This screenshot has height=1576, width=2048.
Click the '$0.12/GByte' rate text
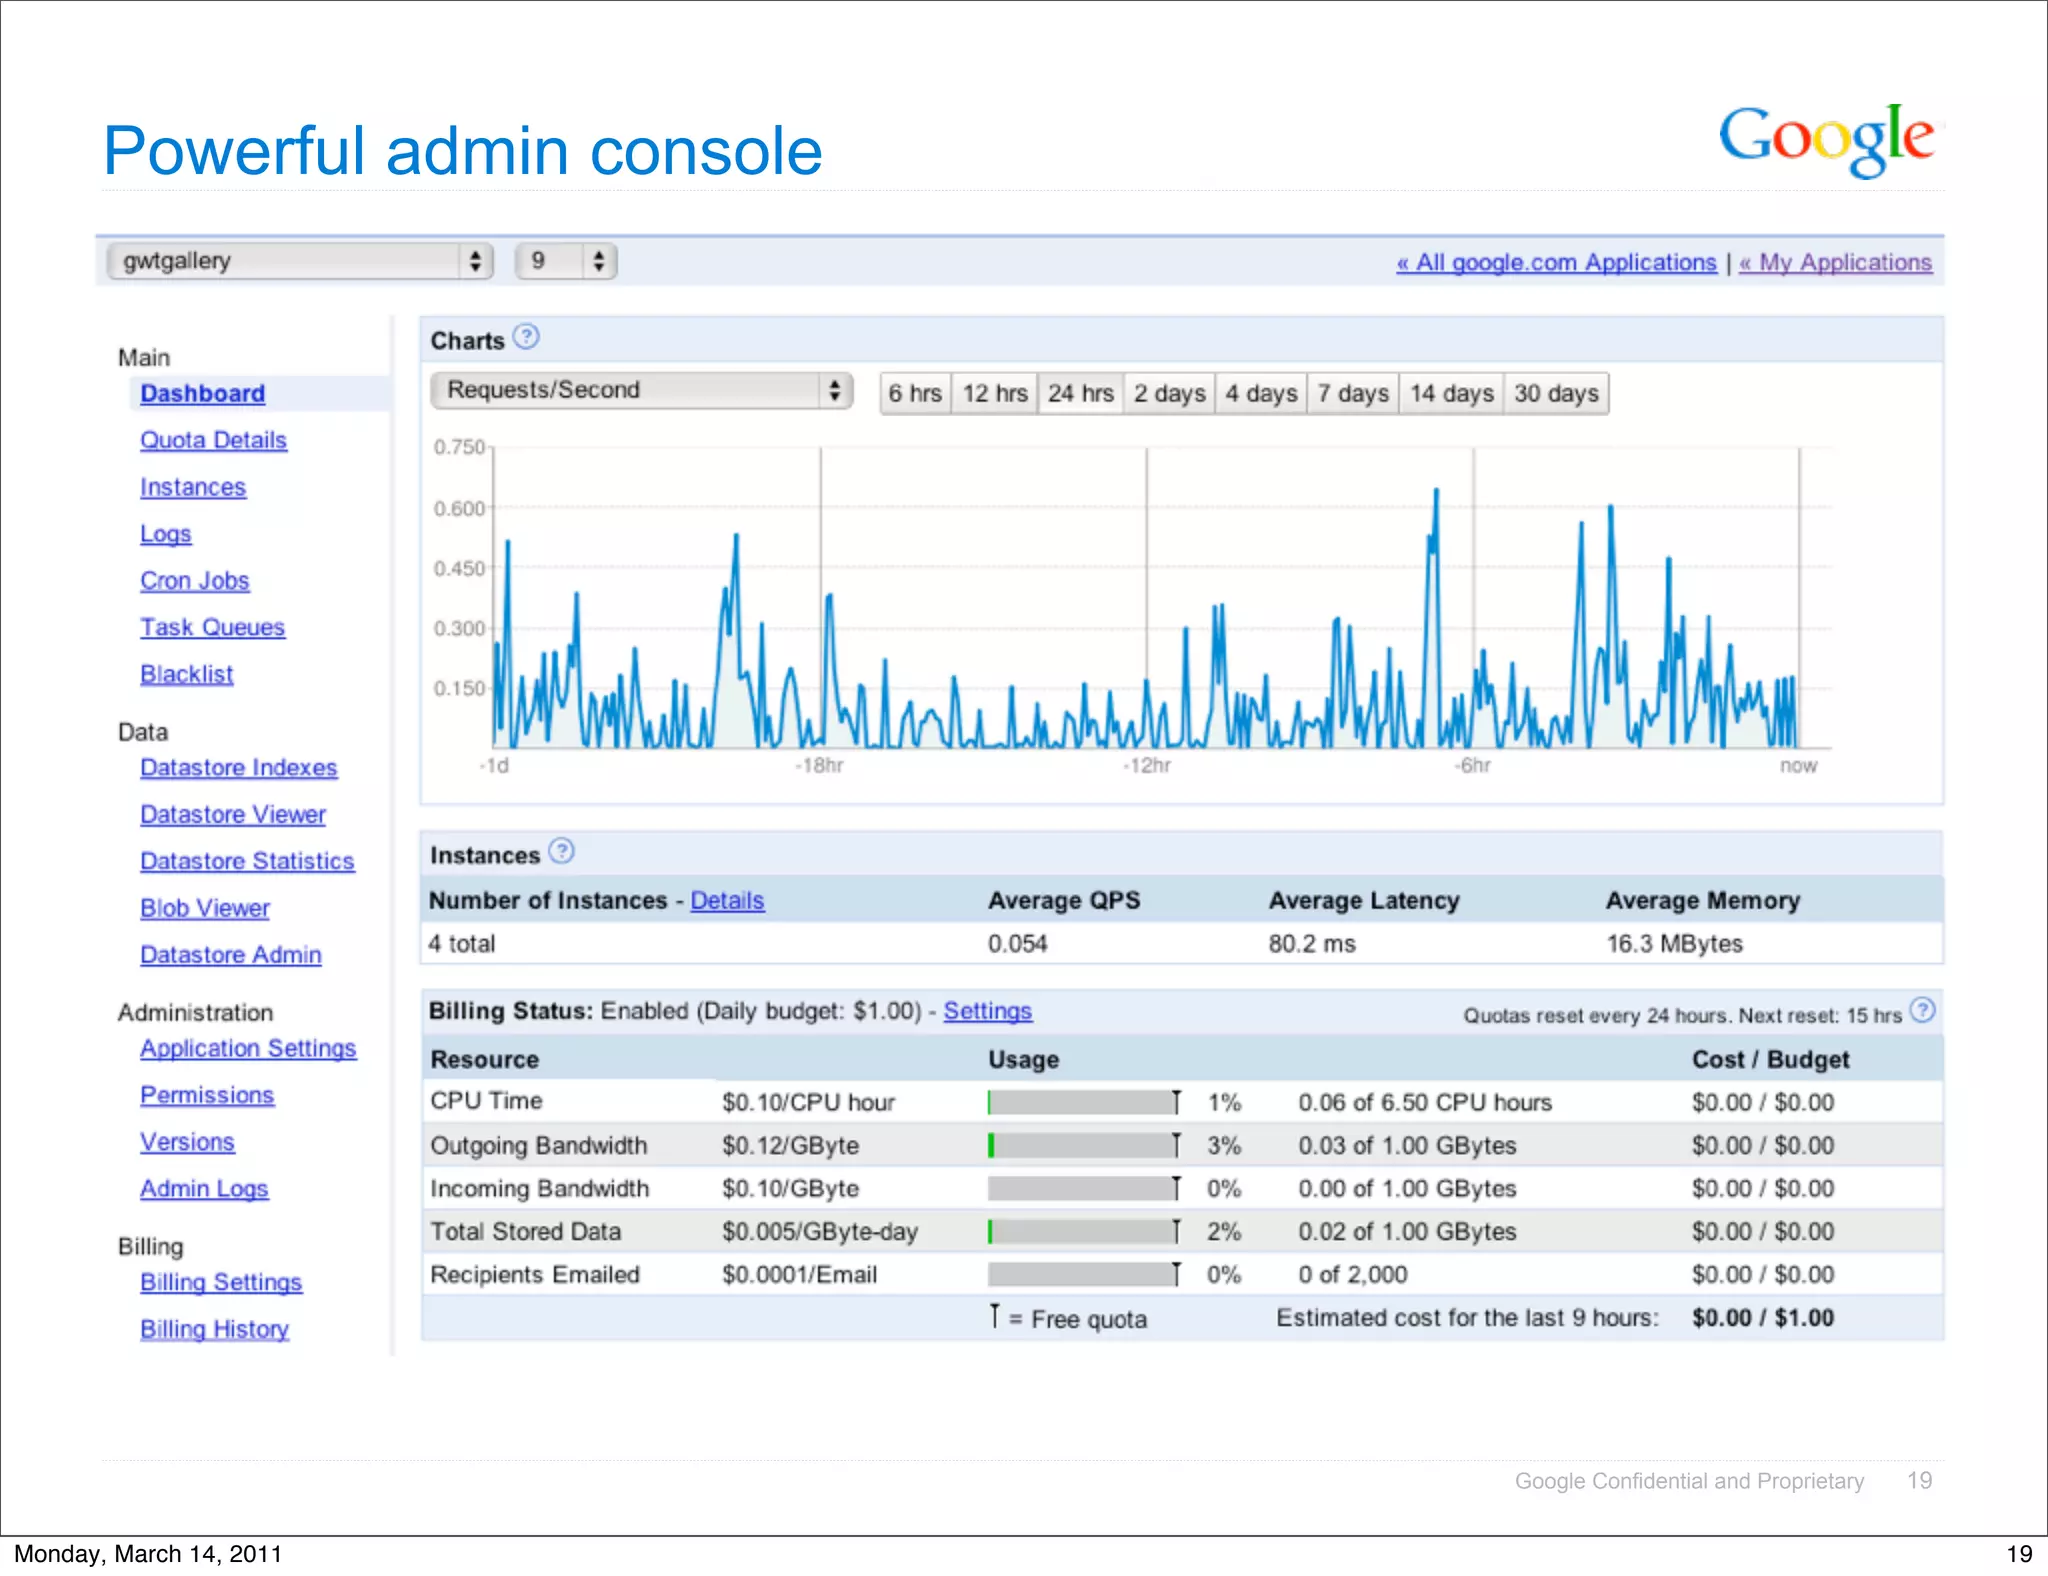point(791,1145)
